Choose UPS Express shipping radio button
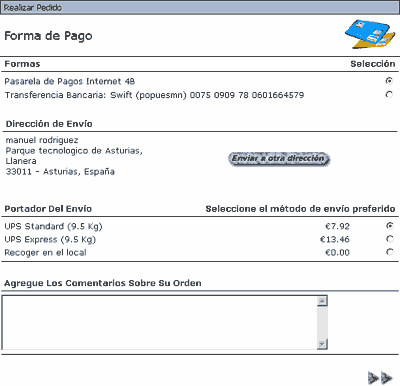Image resolution: width=400 pixels, height=386 pixels. 389,239
